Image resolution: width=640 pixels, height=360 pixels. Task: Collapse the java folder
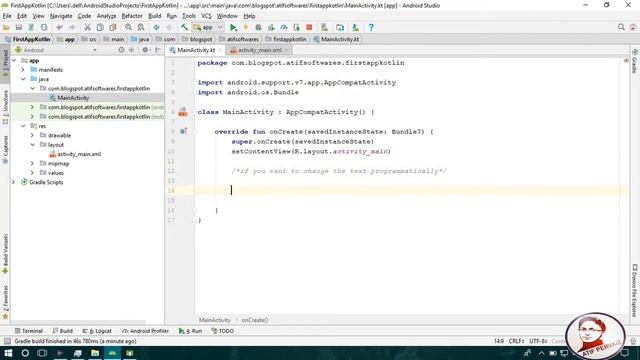[23, 79]
